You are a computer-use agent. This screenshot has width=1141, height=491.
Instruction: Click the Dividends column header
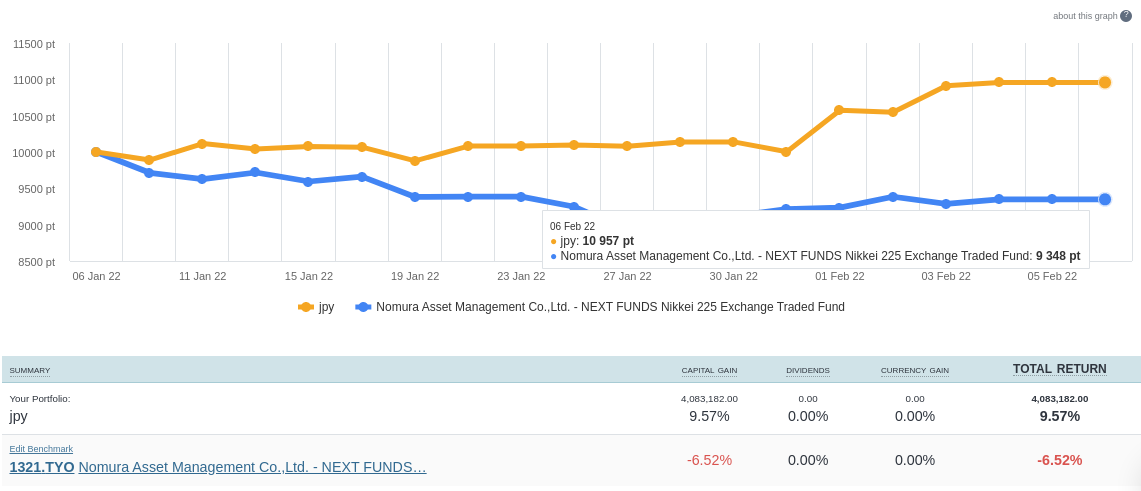point(807,370)
